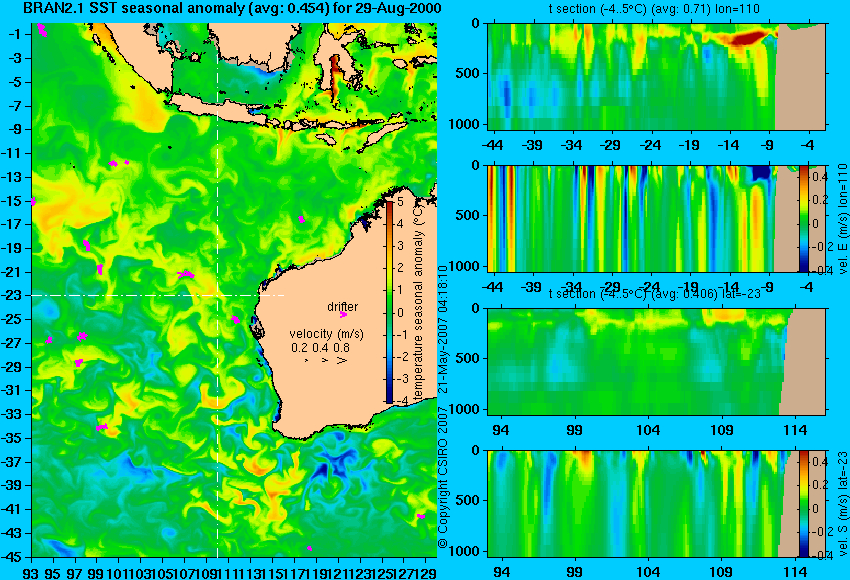850x580 pixels.
Task: Click longitude label '99' on the map axis
Action: pos(96,573)
